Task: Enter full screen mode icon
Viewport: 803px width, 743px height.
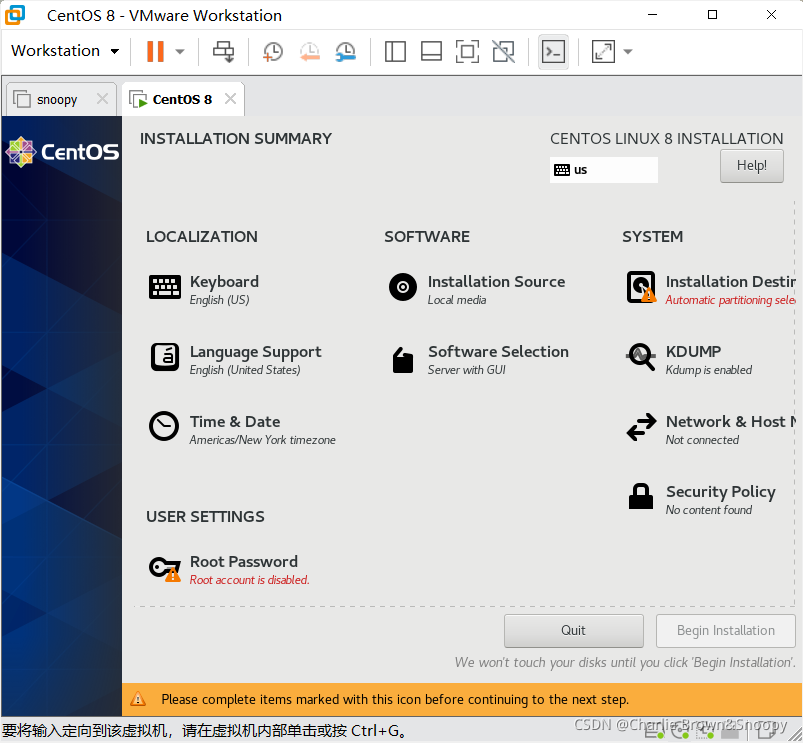Action: click(467, 51)
